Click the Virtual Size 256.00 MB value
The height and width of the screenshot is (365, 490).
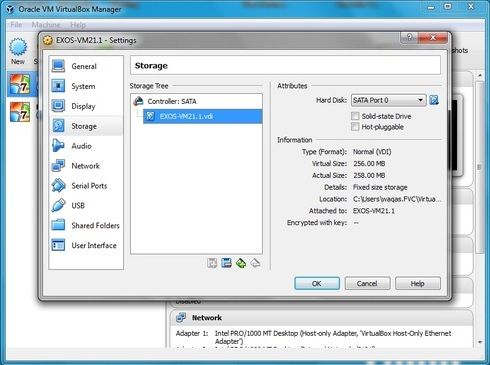click(369, 164)
